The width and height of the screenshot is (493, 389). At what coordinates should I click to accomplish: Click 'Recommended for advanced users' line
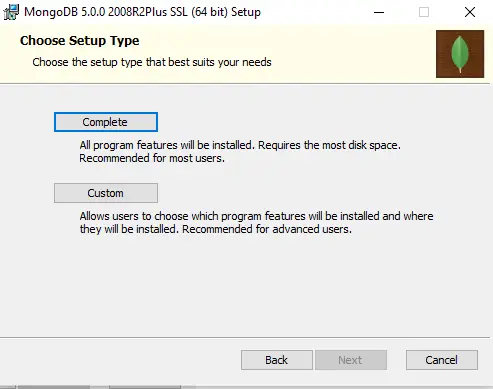click(x=267, y=229)
